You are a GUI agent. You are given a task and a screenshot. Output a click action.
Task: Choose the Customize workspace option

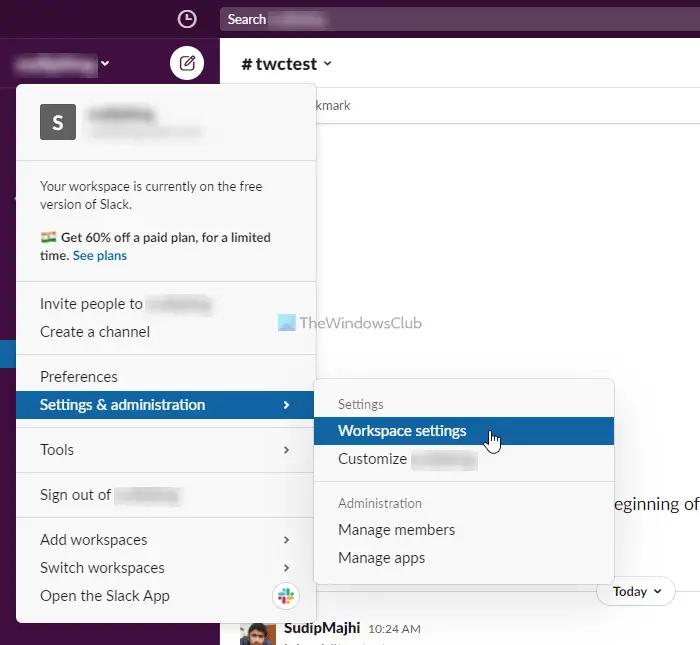[x=464, y=459]
